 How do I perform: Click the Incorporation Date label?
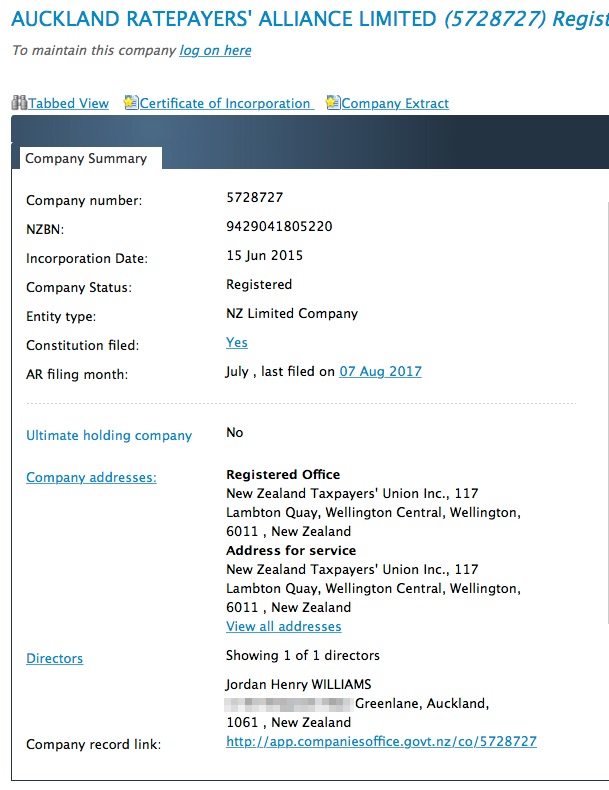[87, 258]
